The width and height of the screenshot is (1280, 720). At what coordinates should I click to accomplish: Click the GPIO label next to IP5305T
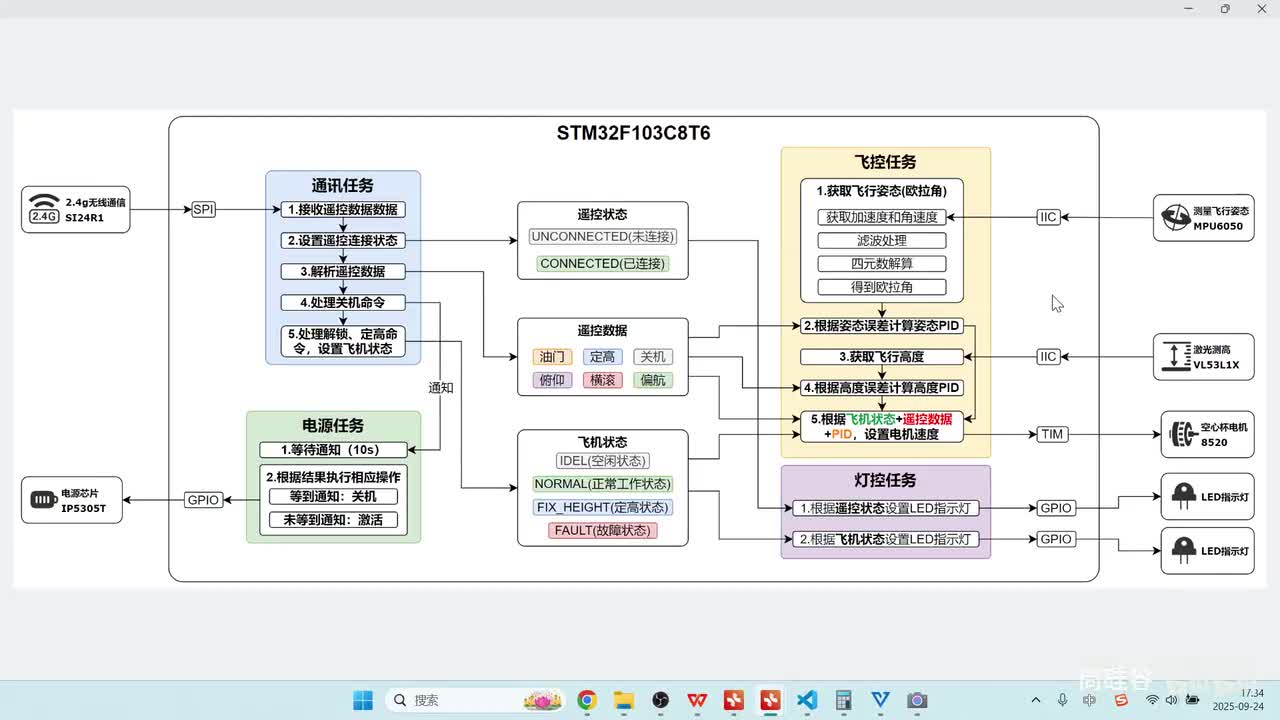click(203, 500)
